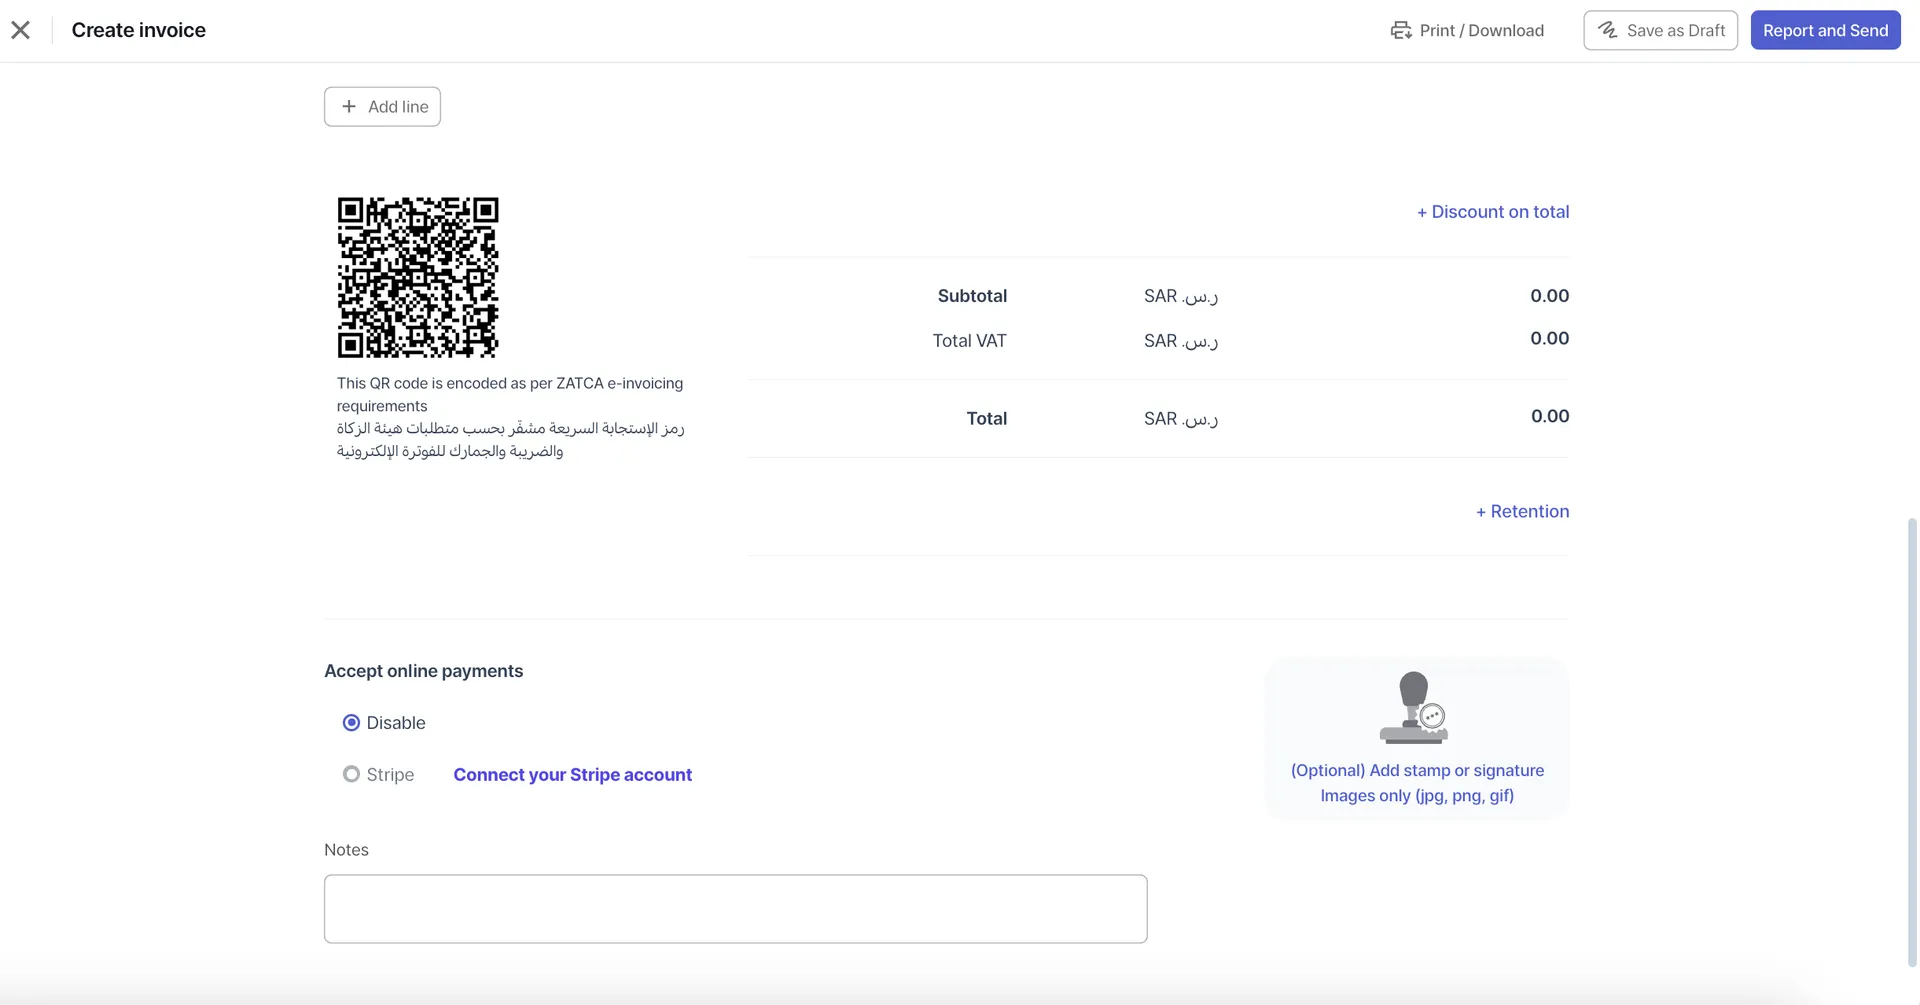
Task: Open Connect your Stripe account link
Action: click(x=572, y=775)
